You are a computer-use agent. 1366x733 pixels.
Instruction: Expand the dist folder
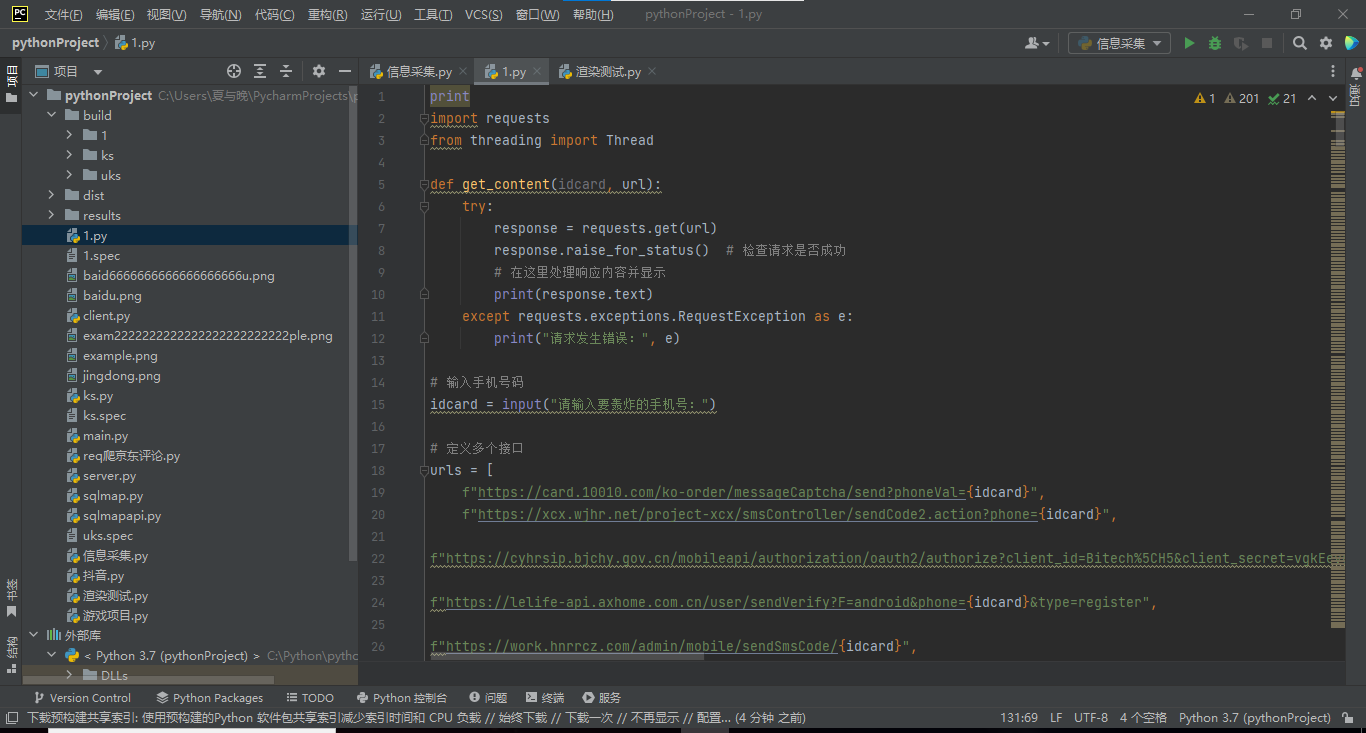click(x=51, y=195)
